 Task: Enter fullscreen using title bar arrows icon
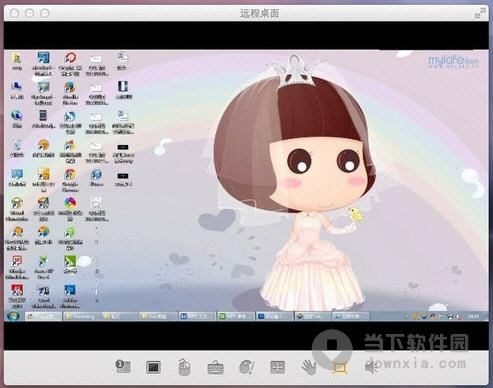click(x=480, y=13)
